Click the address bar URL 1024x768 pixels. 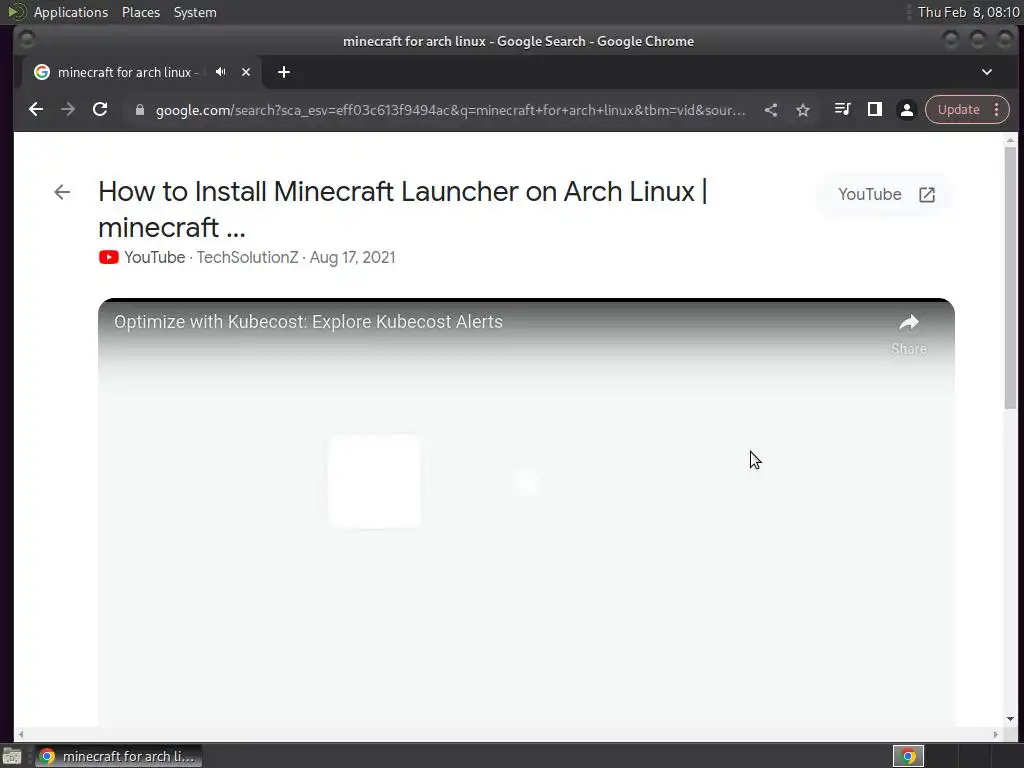point(450,110)
